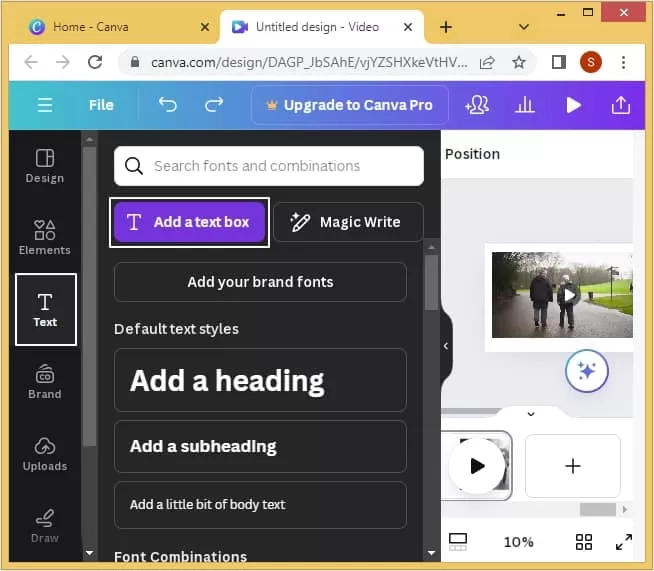Open the analytics bar chart icon

[x=525, y=105]
